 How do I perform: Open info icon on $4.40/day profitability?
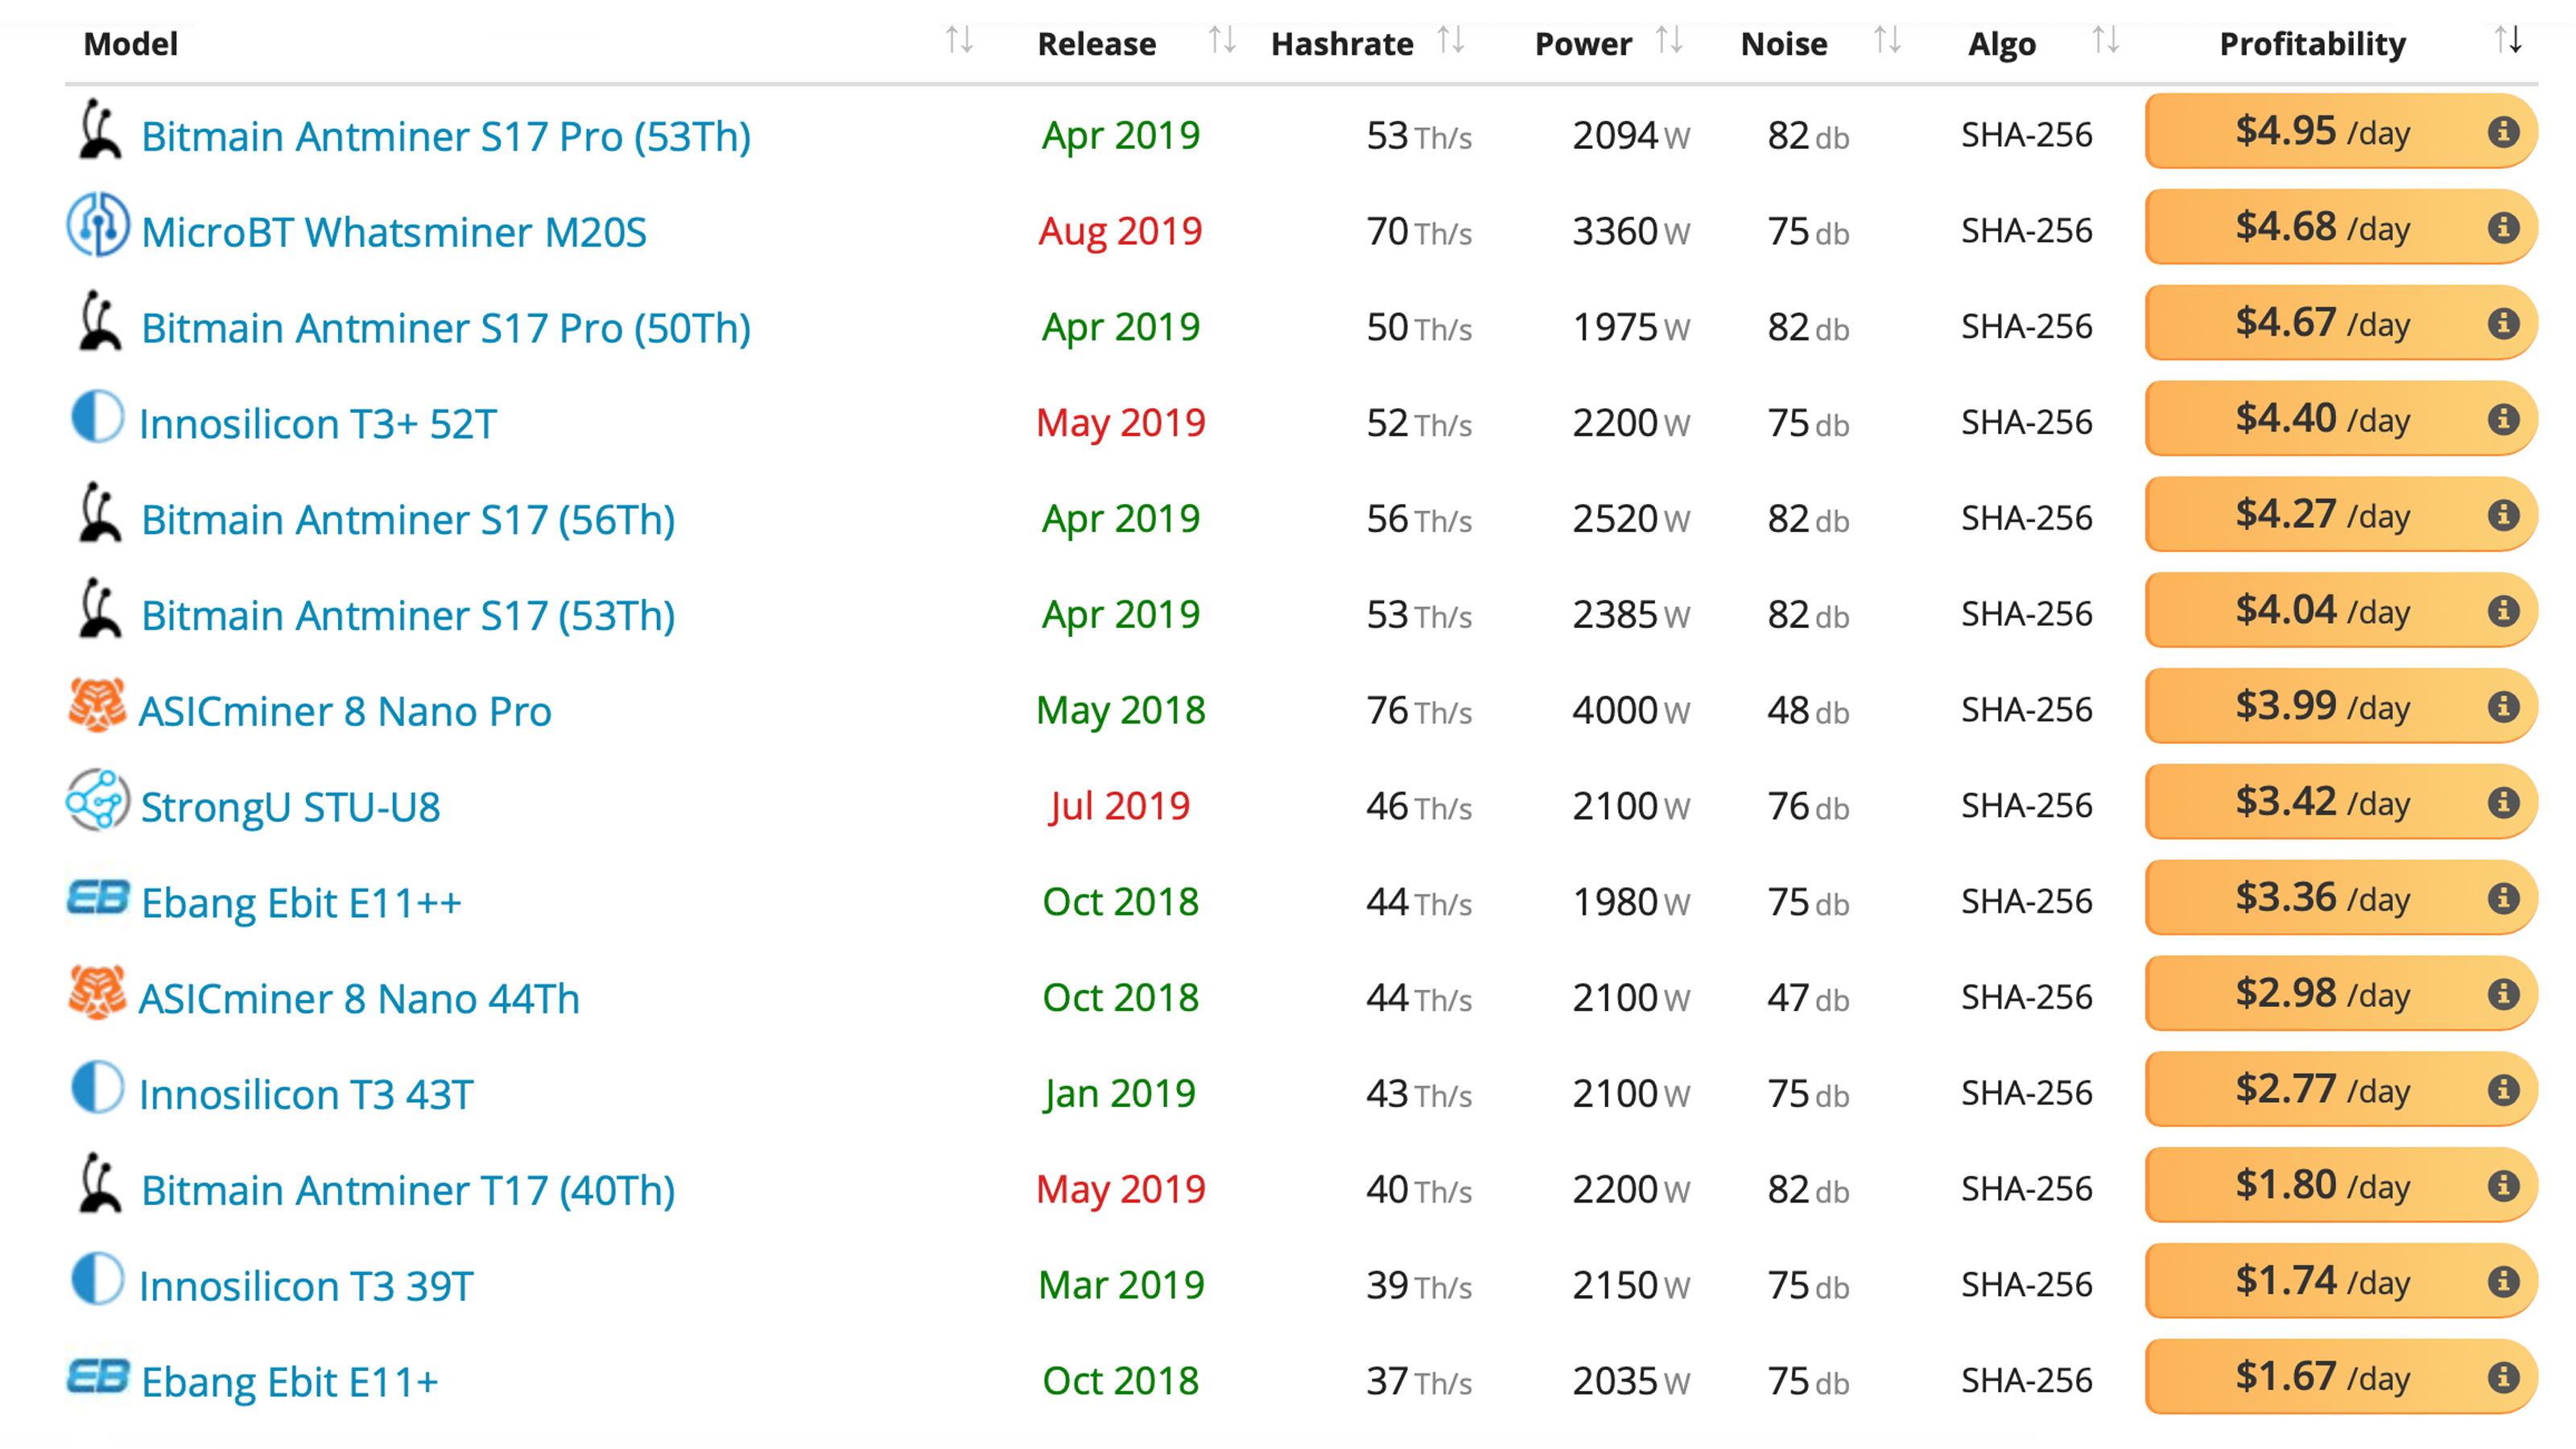pos(2503,419)
